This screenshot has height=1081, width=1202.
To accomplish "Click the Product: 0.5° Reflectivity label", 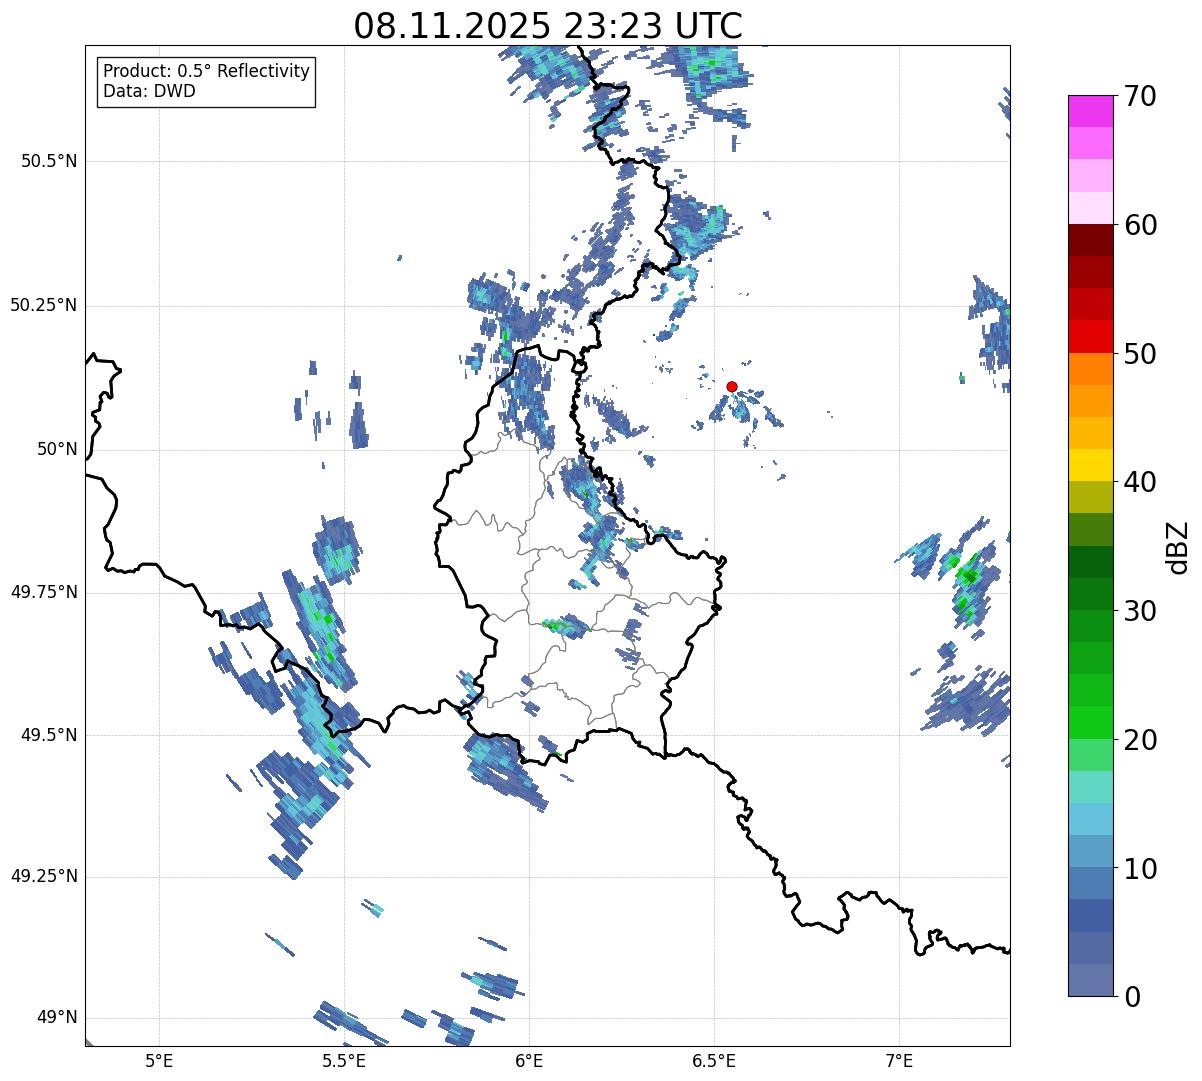I will 206,71.
